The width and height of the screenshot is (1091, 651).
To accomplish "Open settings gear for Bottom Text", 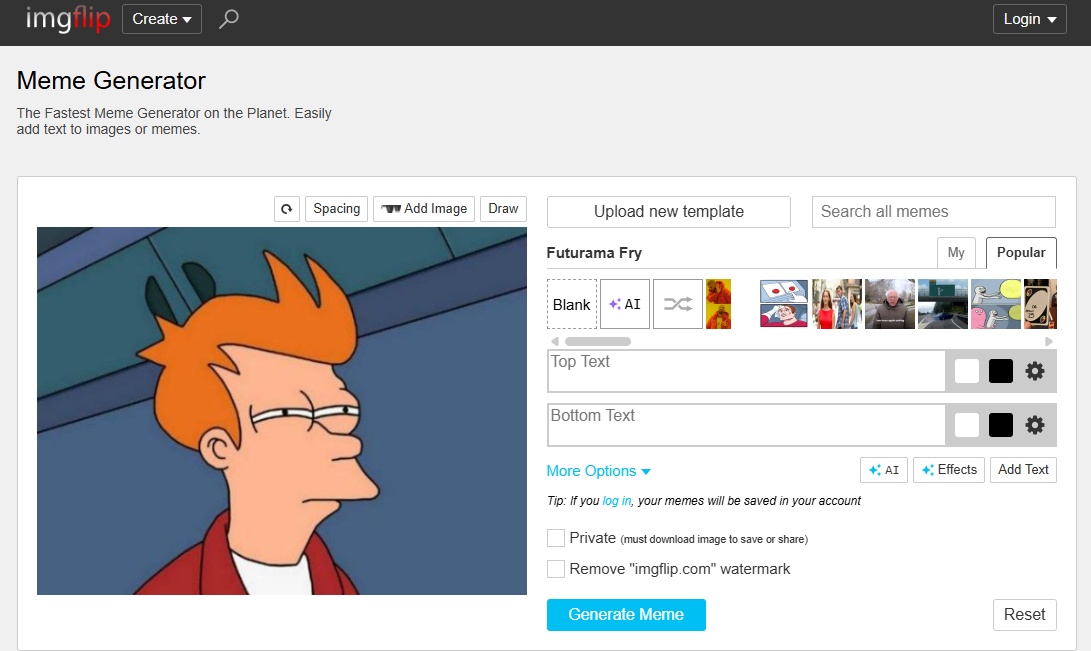I will pos(1035,425).
